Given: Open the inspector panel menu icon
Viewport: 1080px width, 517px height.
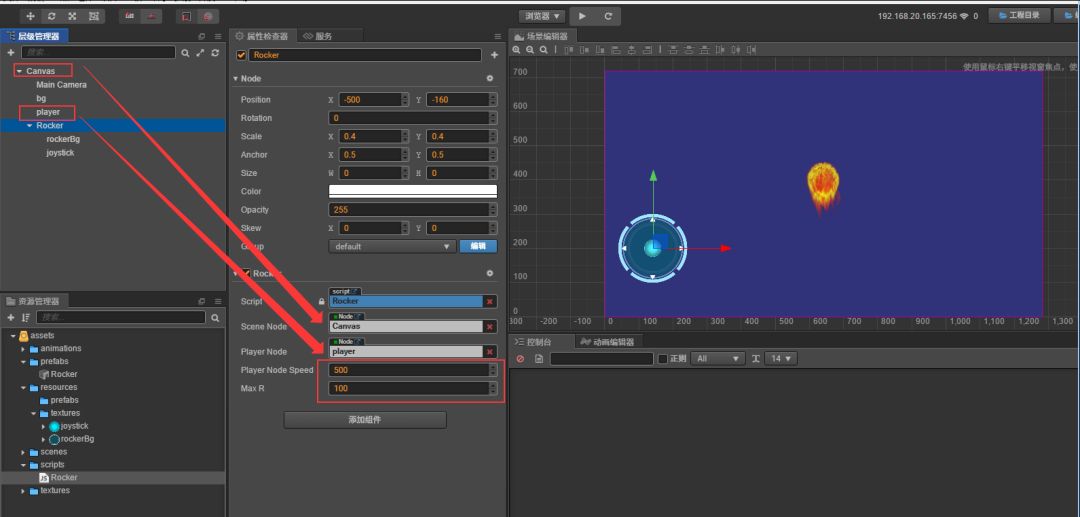Looking at the screenshot, I should (x=497, y=36).
